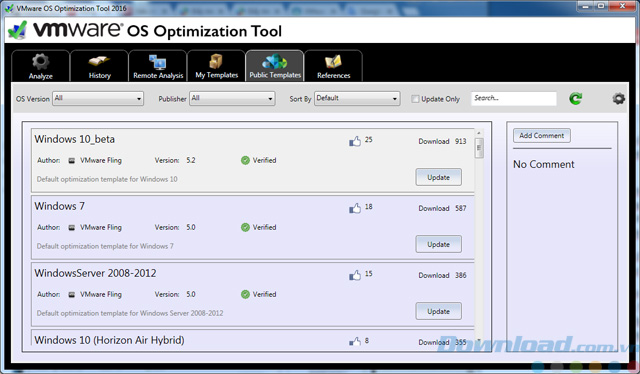Update the Windows 10_beta template
This screenshot has width=640, height=374.
click(439, 177)
